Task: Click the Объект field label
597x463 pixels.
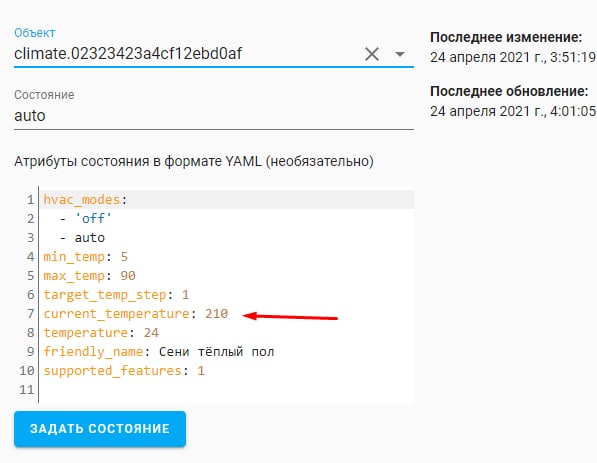Action: pos(35,33)
